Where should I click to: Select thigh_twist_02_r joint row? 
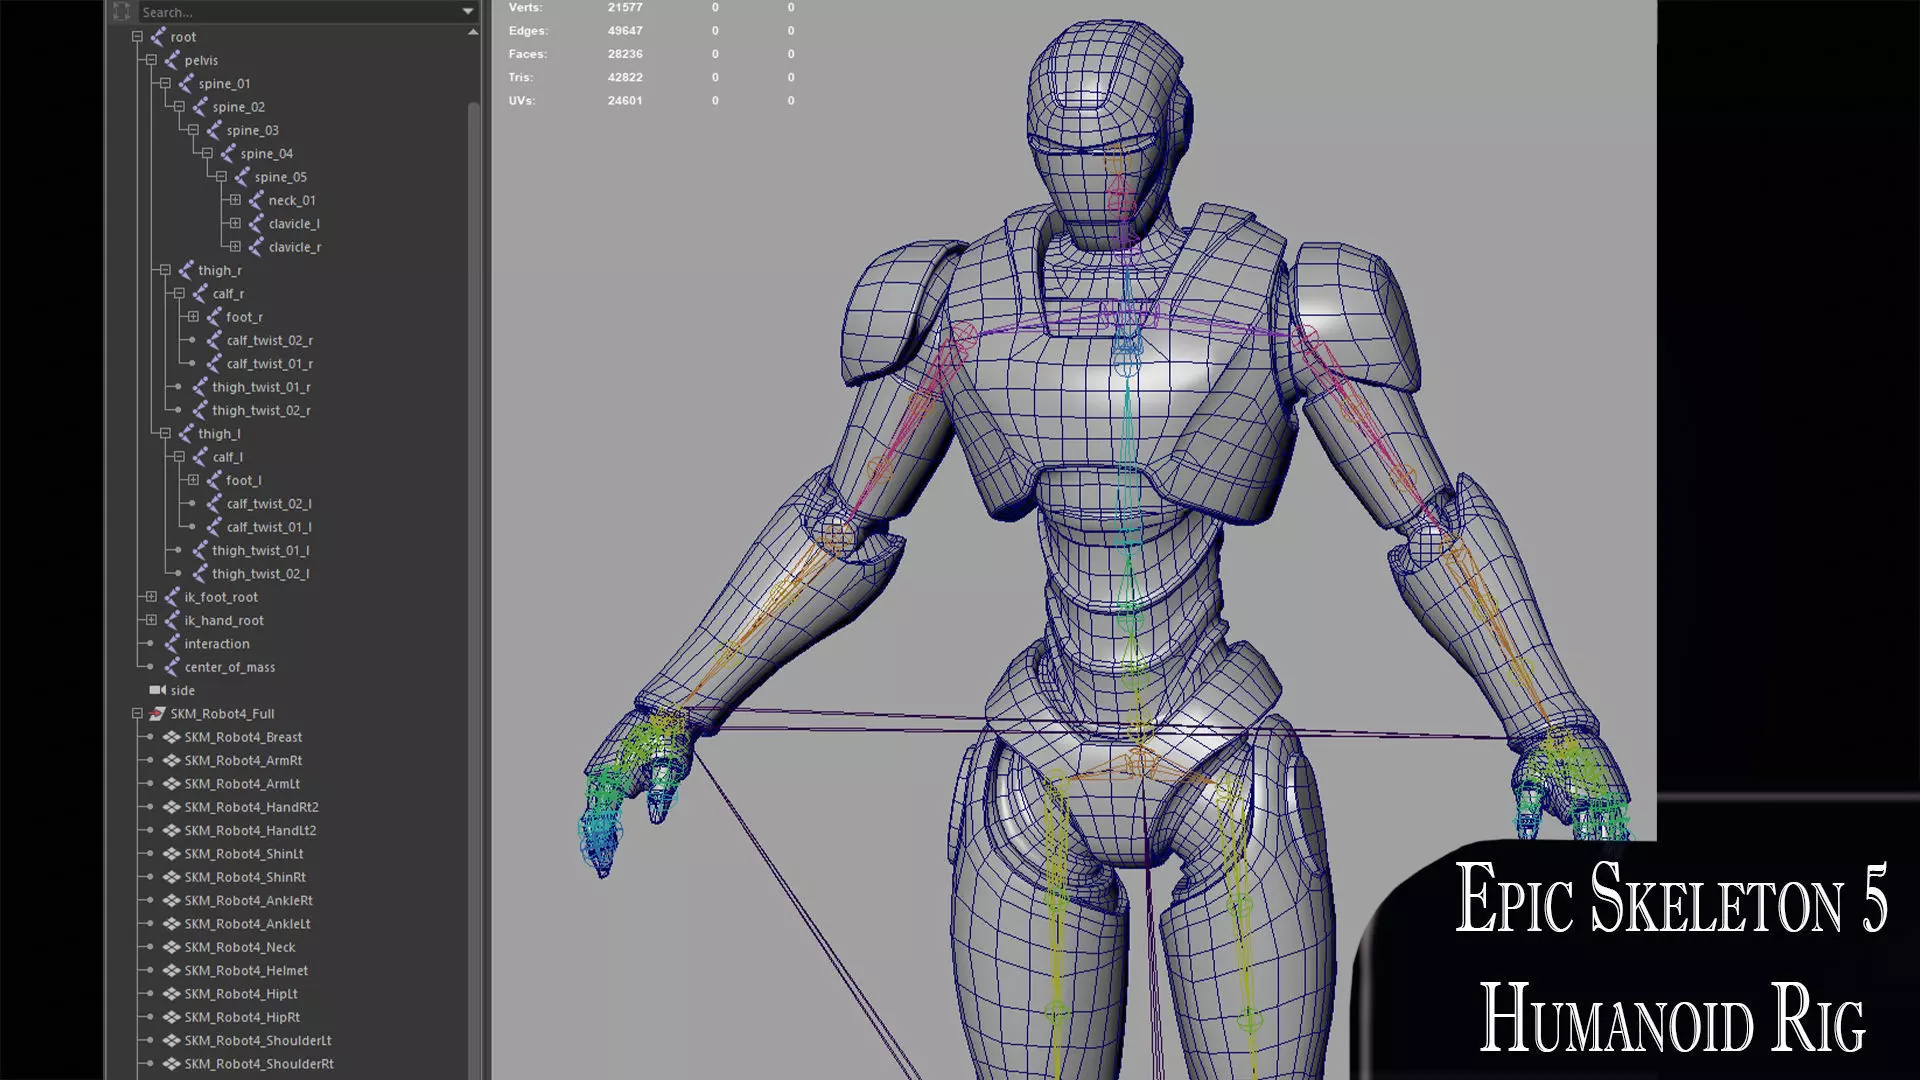click(261, 410)
